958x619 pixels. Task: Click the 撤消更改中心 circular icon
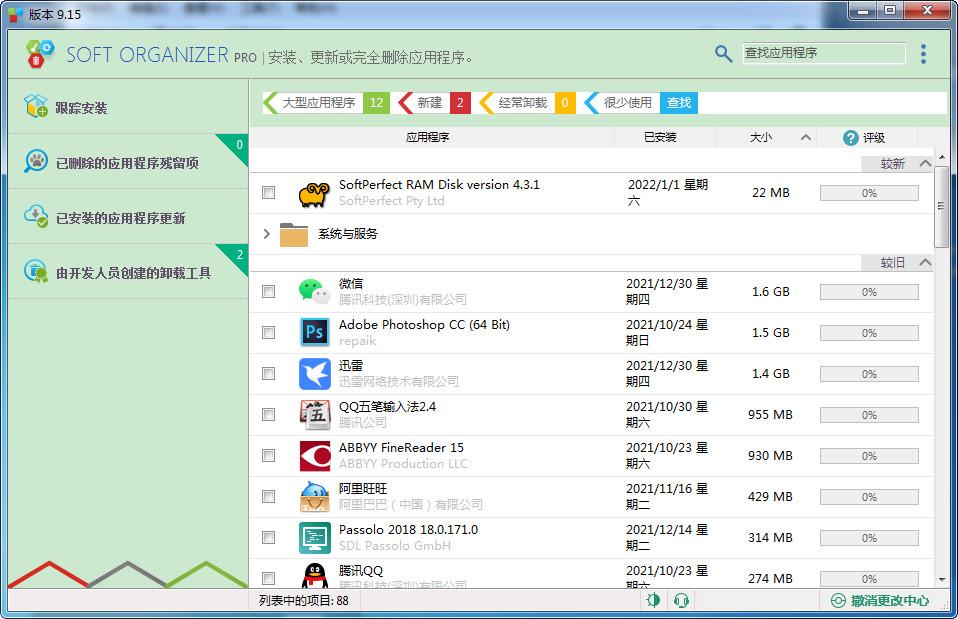coord(838,601)
